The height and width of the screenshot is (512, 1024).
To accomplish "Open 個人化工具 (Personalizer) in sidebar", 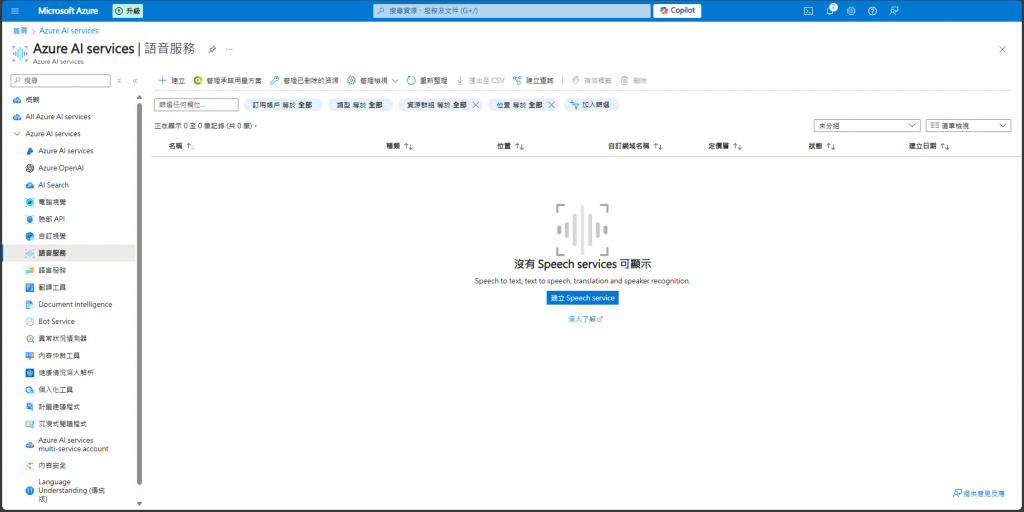I will click(x=55, y=389).
